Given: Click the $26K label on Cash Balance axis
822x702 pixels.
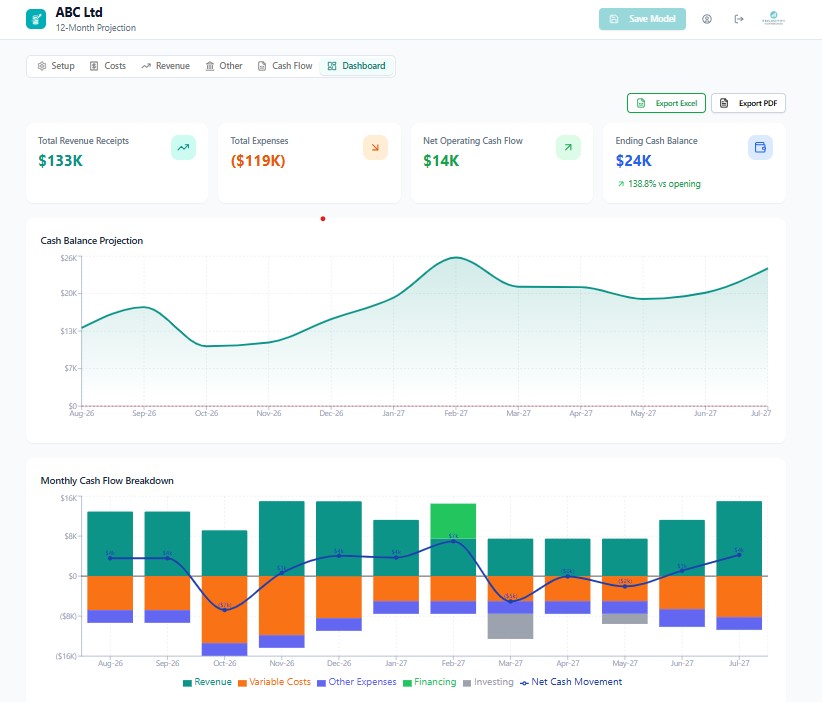Looking at the screenshot, I should 68,258.
